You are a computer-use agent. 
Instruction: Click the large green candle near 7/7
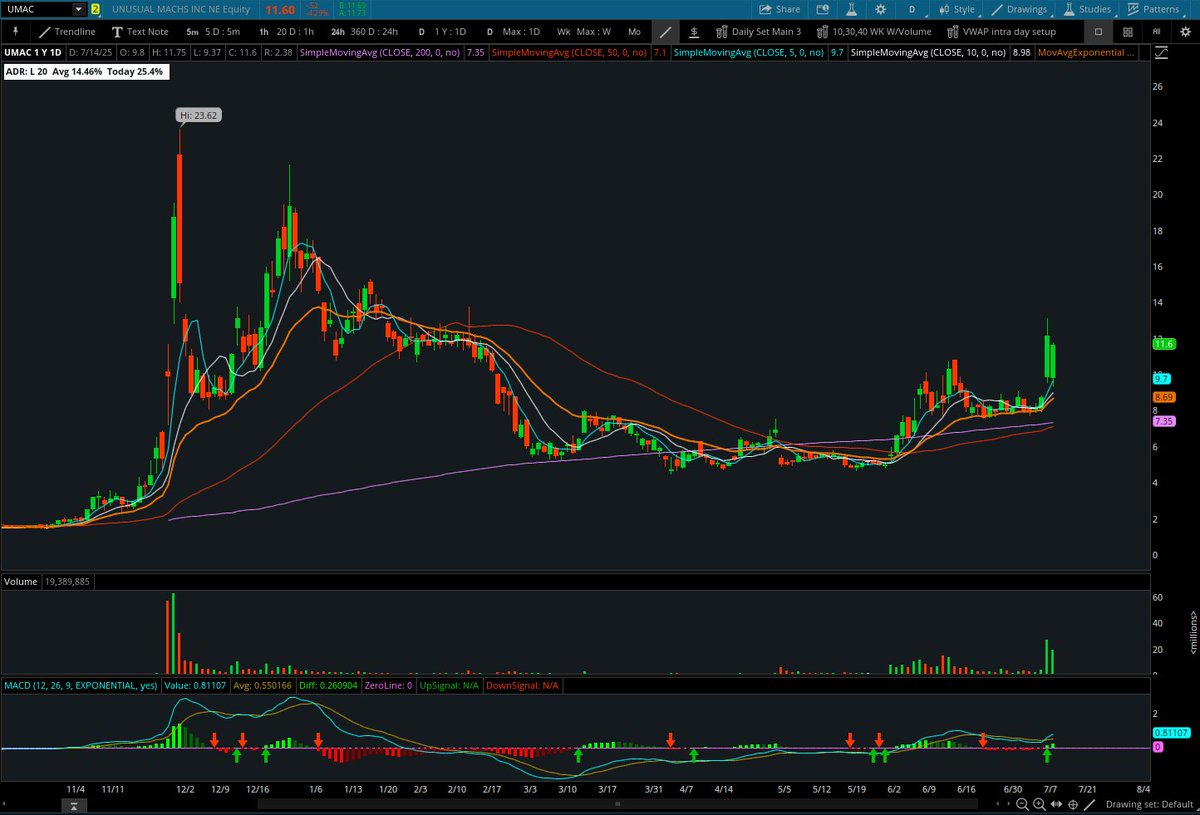1047,356
